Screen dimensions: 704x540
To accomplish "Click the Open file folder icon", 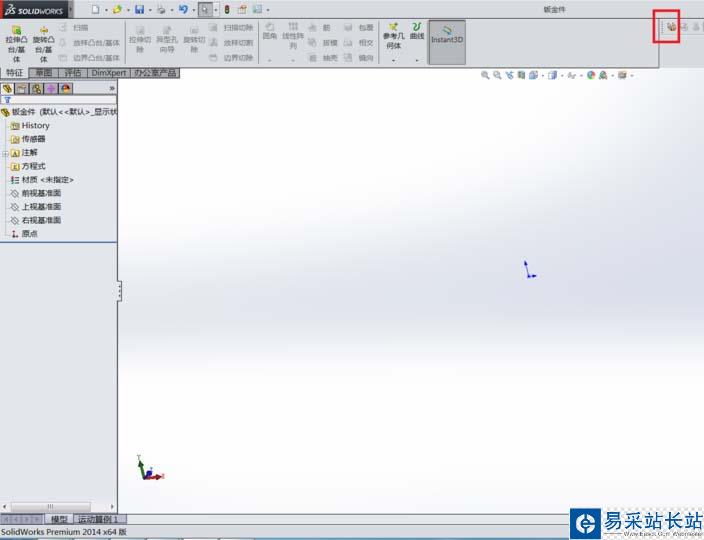I will pos(117,9).
